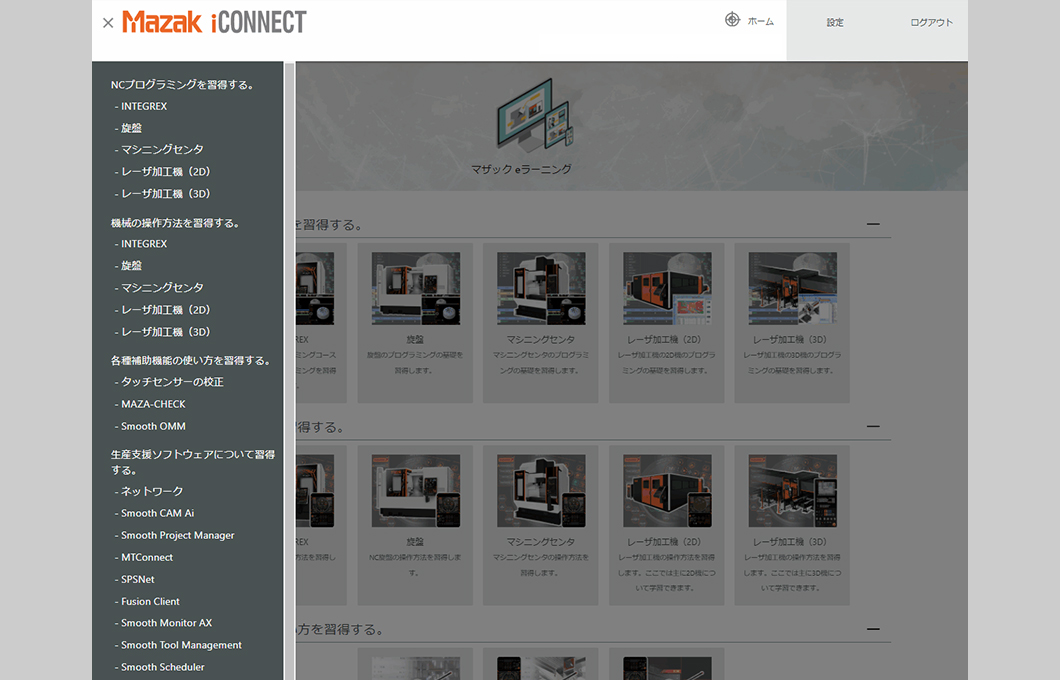The width and height of the screenshot is (1060, 680).
Task: Click the home target icon
Action: tap(732, 20)
